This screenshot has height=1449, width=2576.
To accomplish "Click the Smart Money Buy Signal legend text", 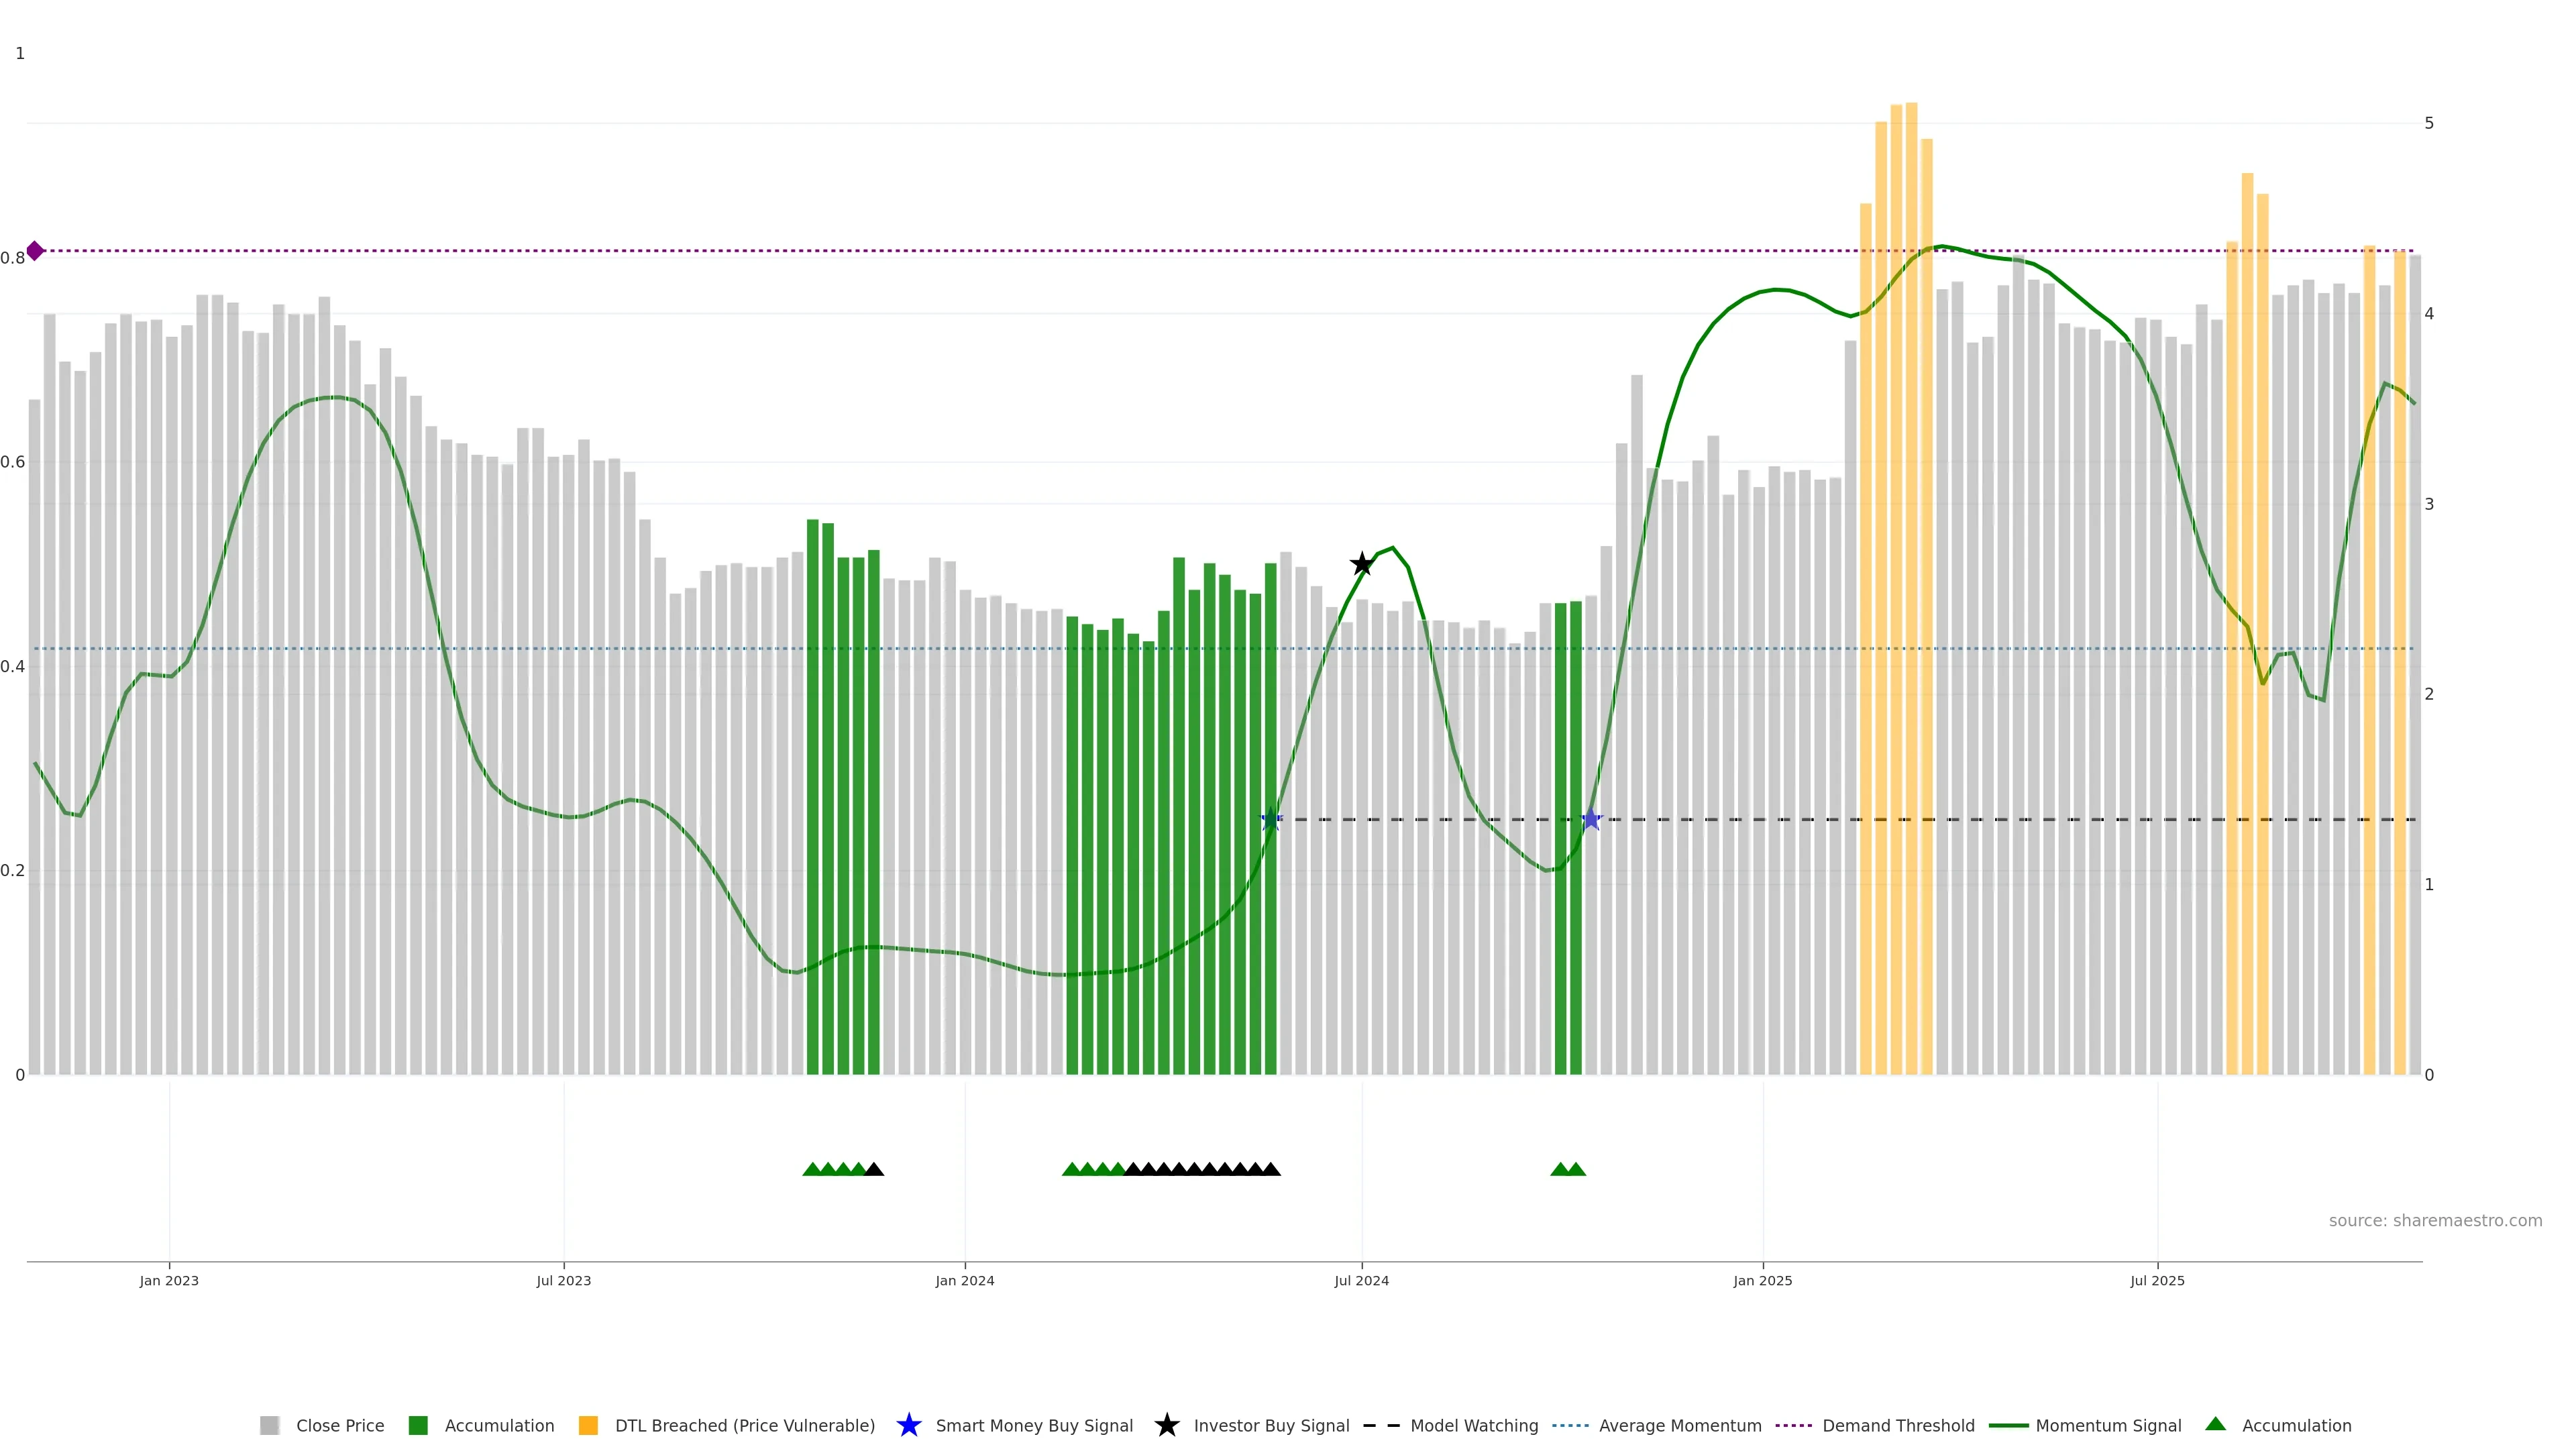I will pyautogui.click(x=1034, y=1426).
